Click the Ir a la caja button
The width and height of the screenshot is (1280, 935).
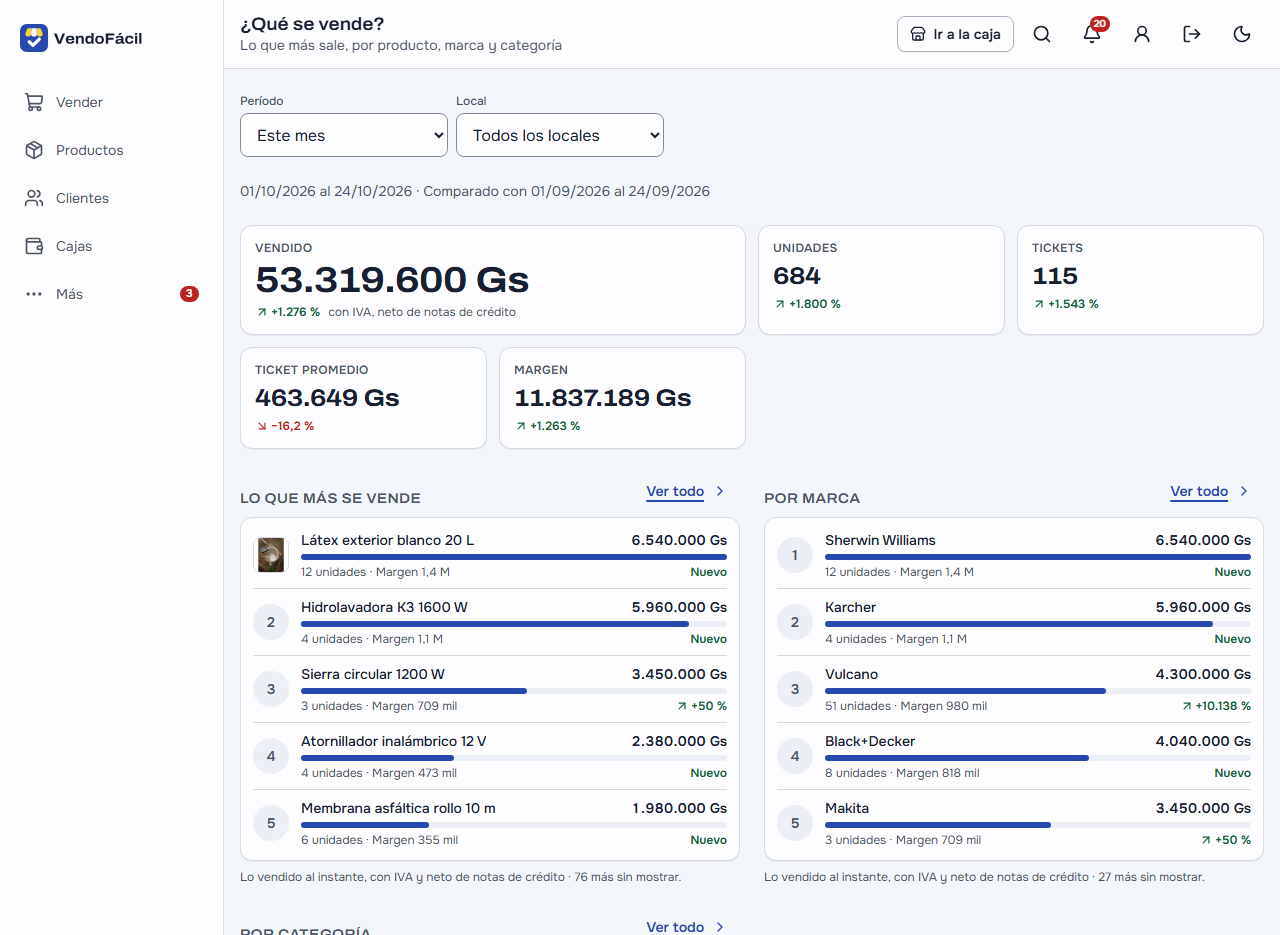click(x=955, y=34)
